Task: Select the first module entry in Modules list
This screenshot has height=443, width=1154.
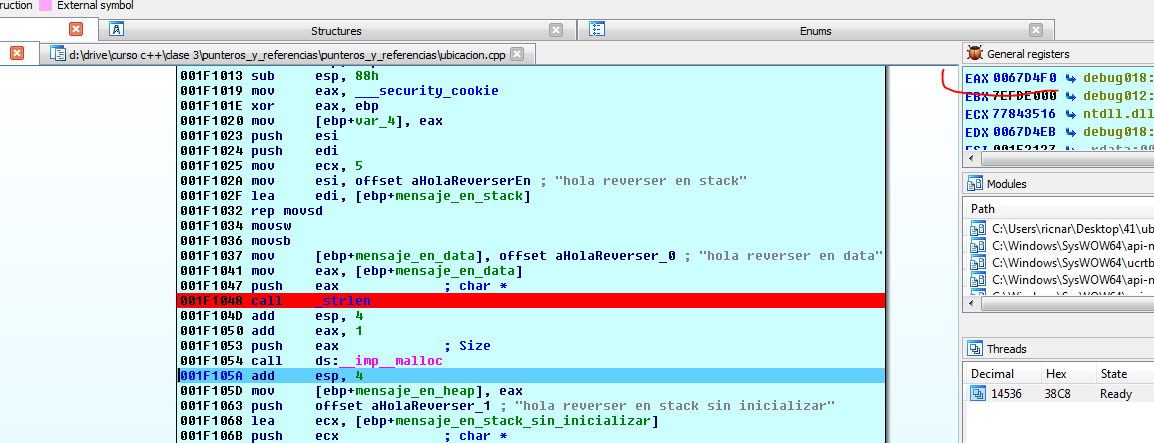Action: point(1060,228)
